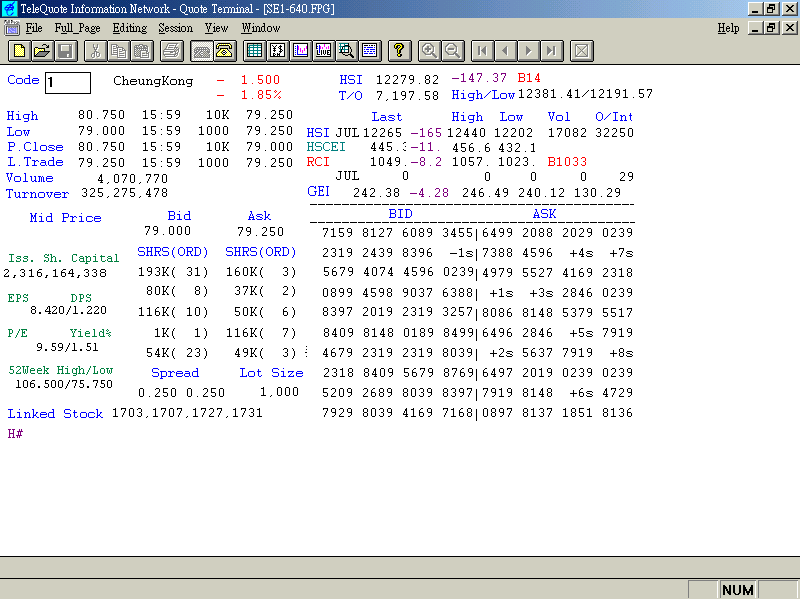This screenshot has width=800, height=600.
Task: Open the LIVE chart icon
Action: tap(323, 51)
